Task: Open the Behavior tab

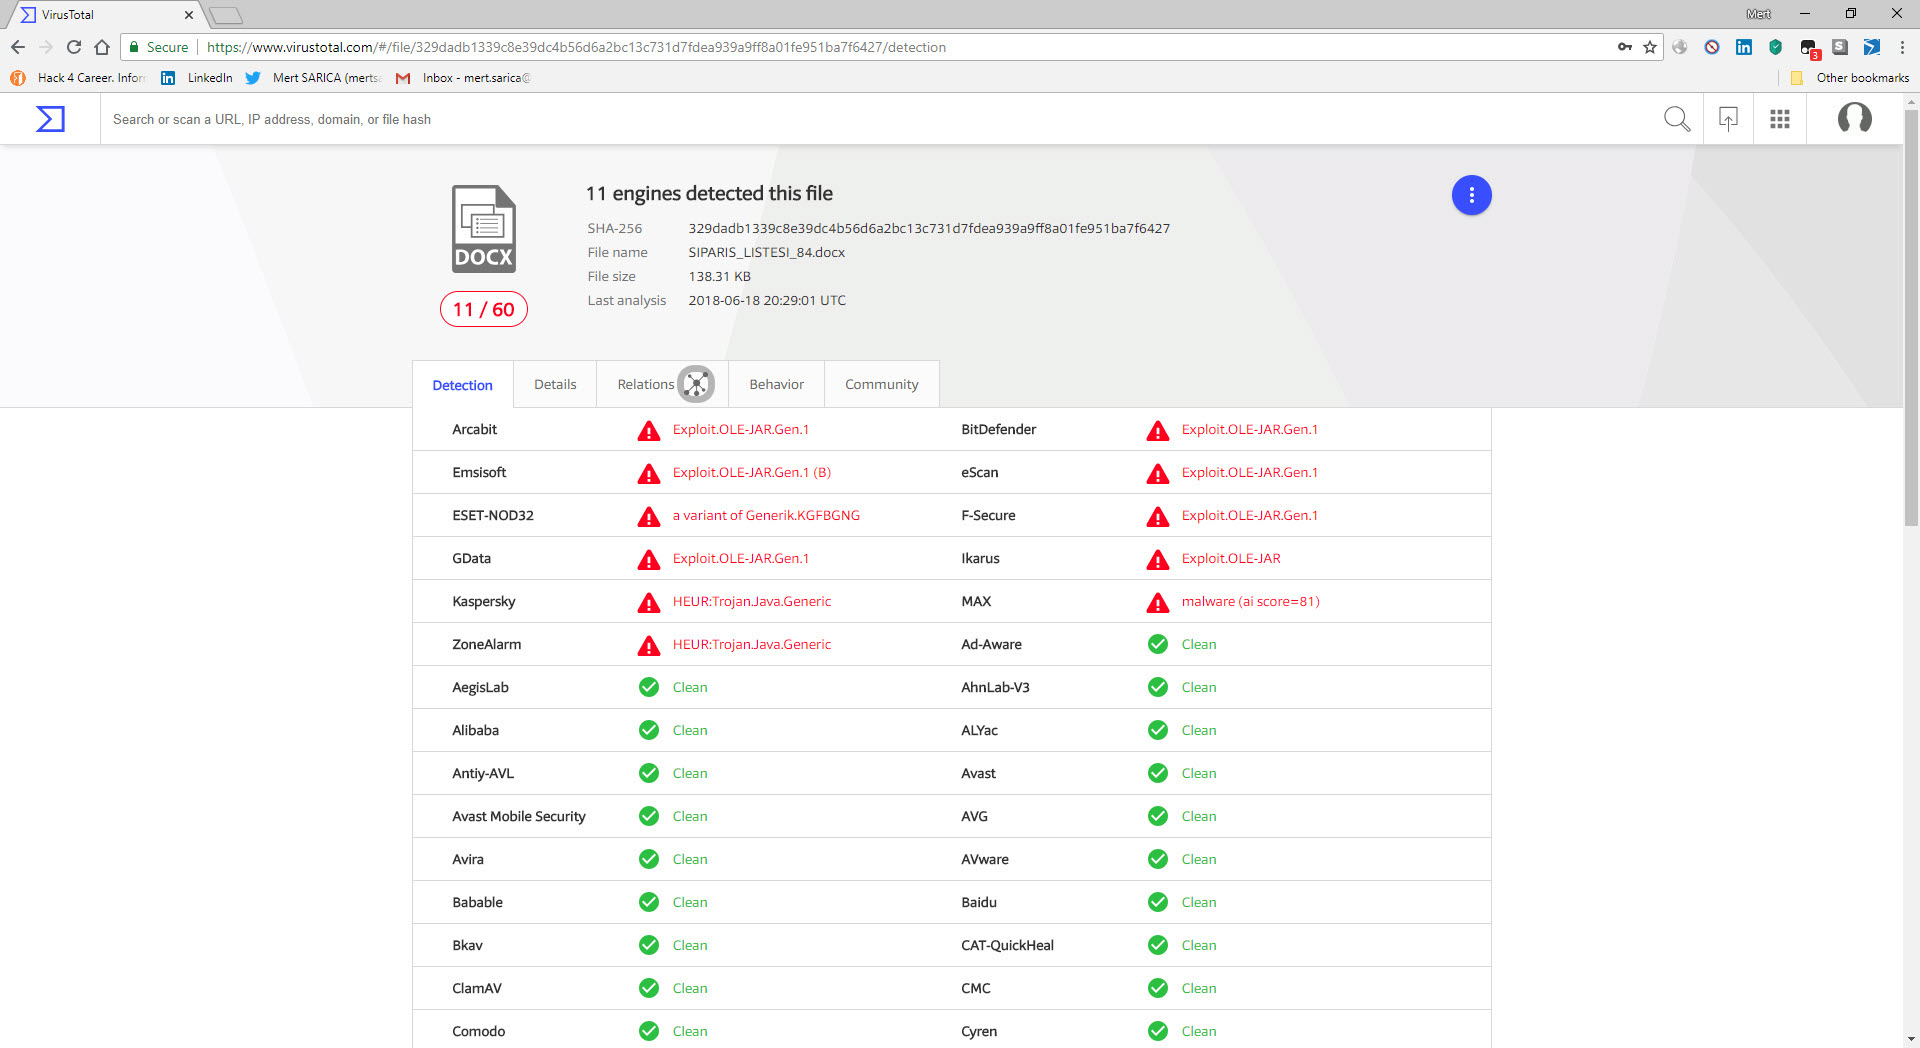Action: pos(776,384)
